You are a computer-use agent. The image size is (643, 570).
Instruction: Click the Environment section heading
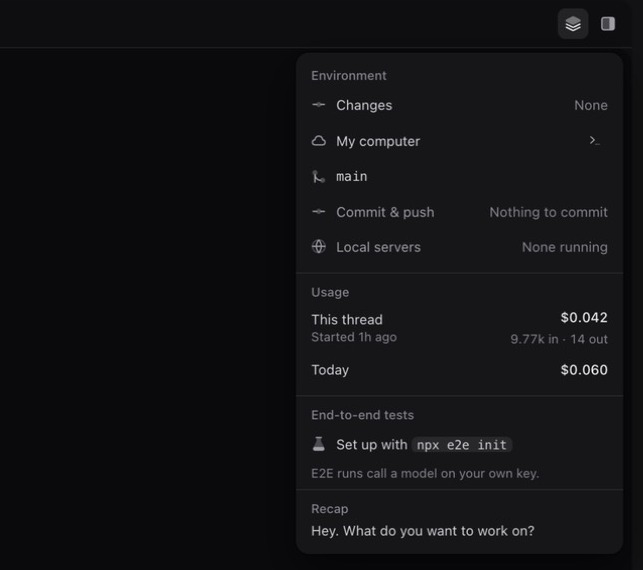click(349, 76)
